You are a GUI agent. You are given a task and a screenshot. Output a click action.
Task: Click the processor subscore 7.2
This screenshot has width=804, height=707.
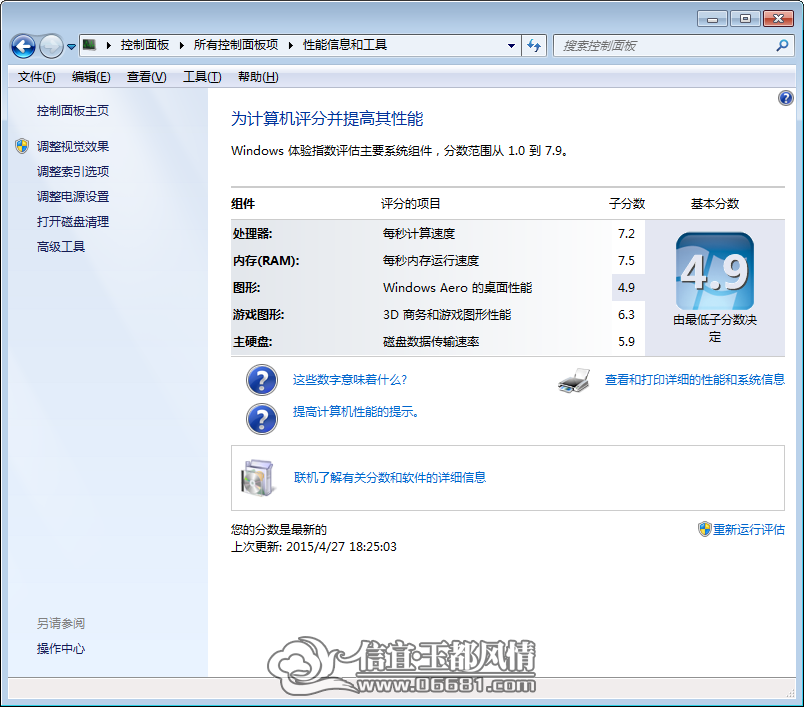point(626,234)
